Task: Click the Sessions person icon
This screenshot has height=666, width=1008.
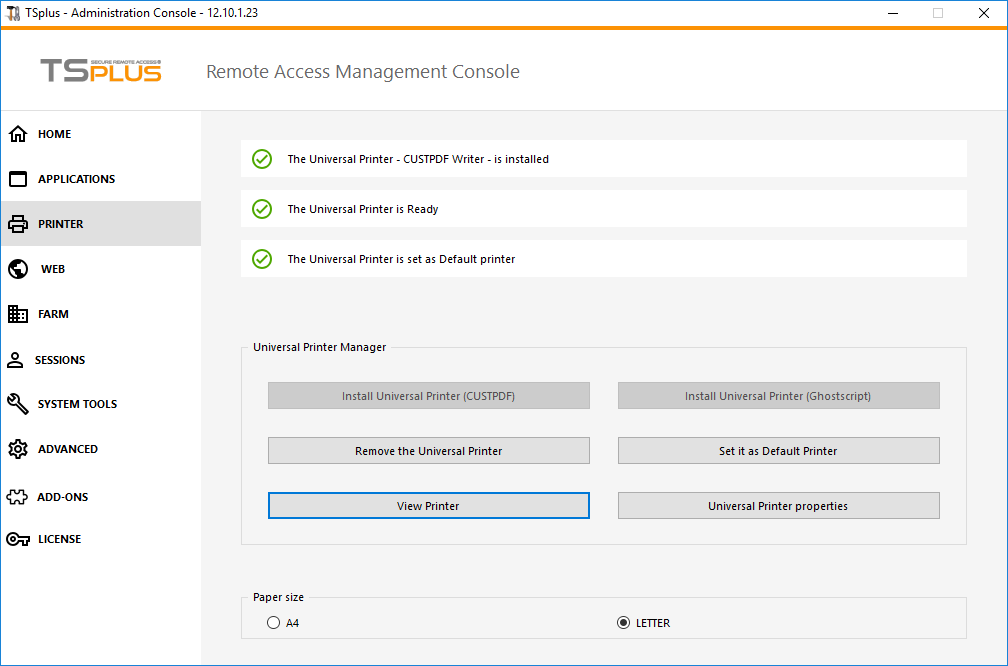Action: [x=15, y=359]
